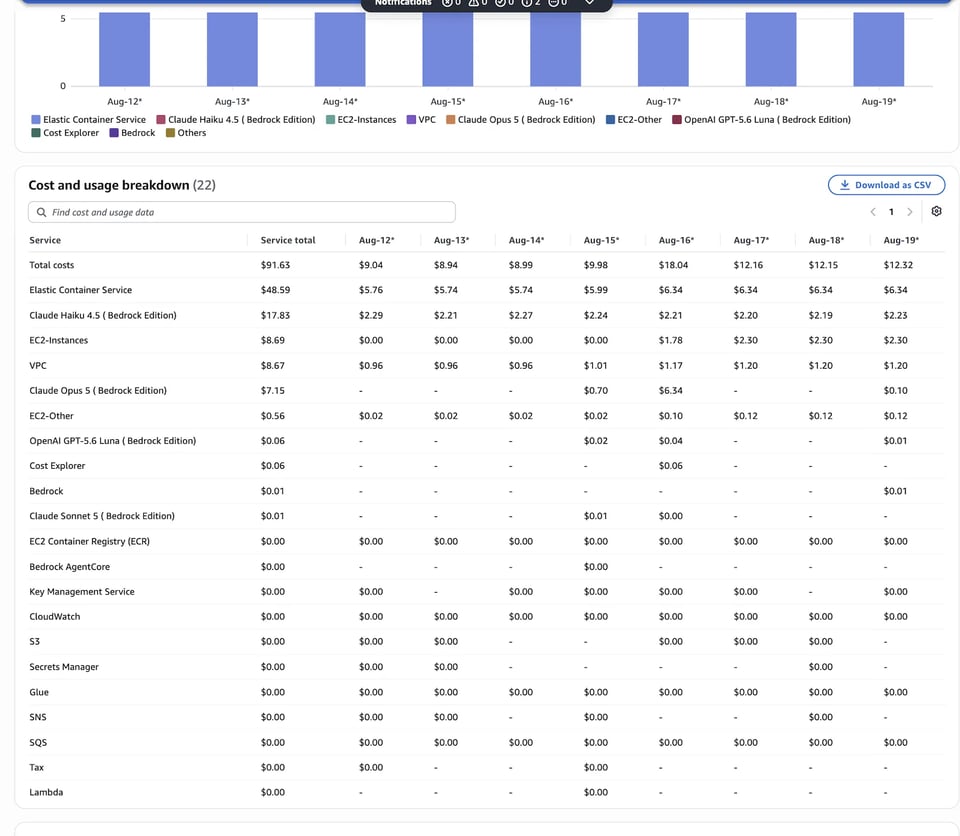Click the Others legend swatch
Viewport: 960px width, 836px height.
pos(170,132)
